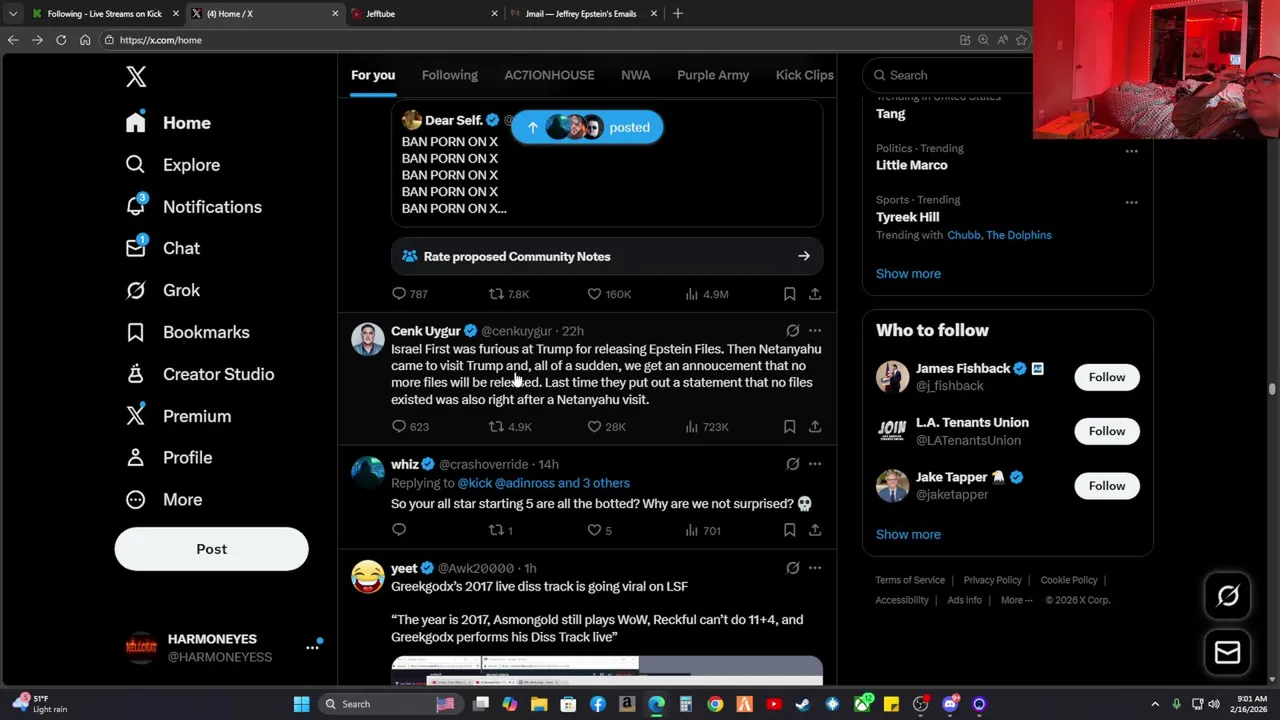Open more options on yeet post
The image size is (1280, 720).
pos(815,568)
